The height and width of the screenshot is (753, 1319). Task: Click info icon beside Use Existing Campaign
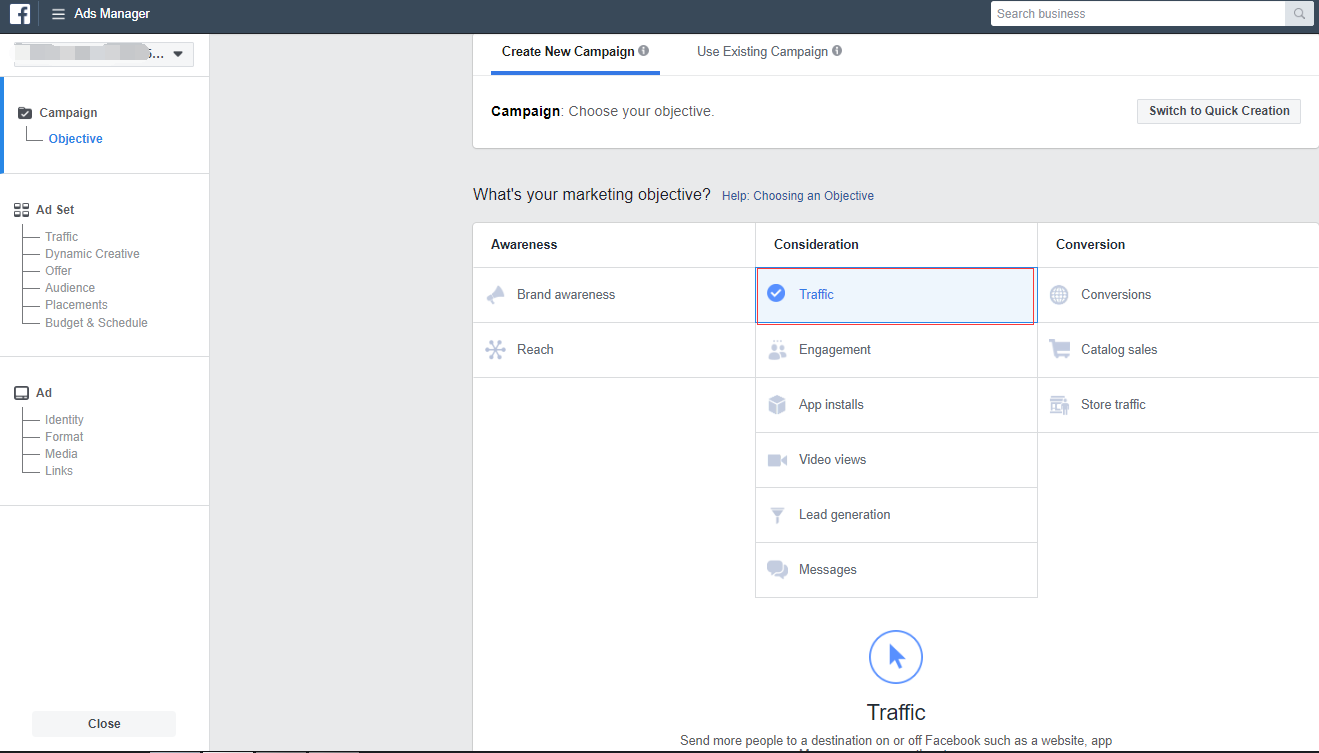(837, 51)
